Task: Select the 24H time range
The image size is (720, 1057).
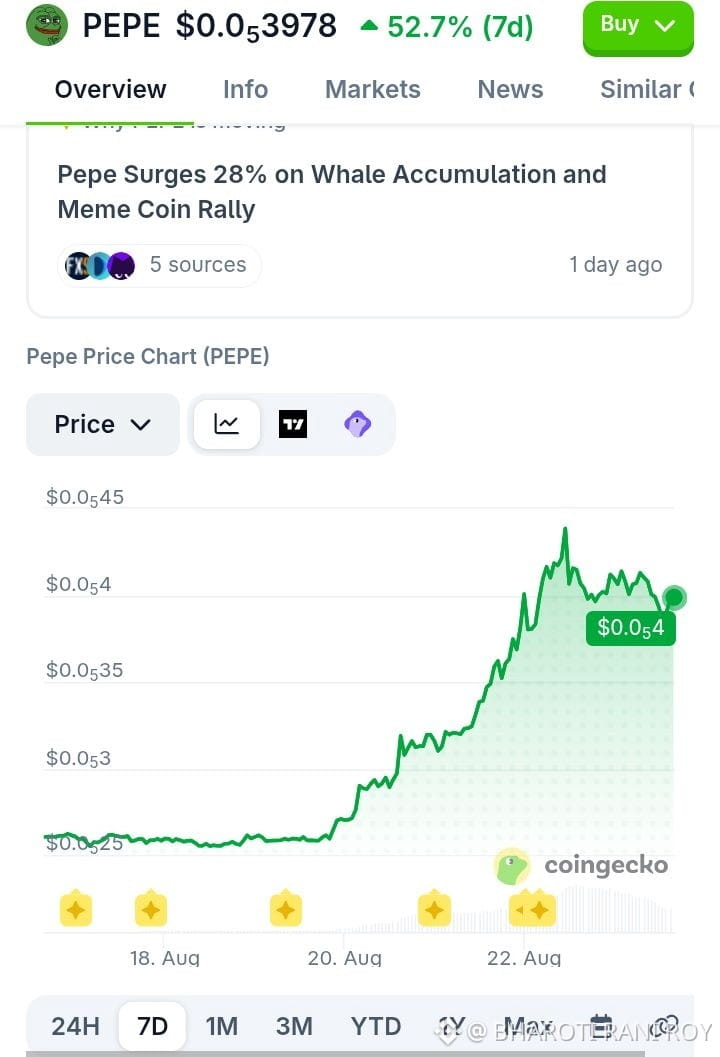Action: point(76,1026)
